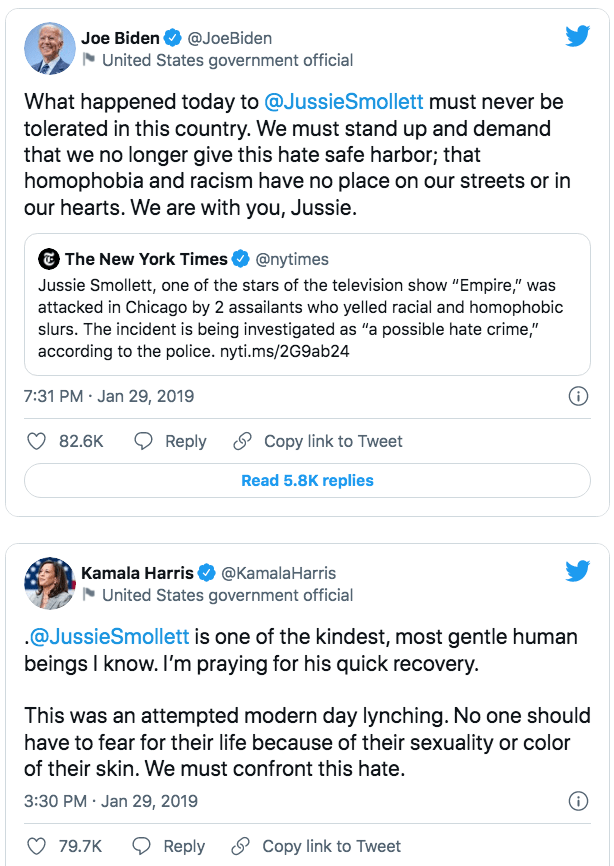Like Joe Biden's tweet with the heart
This screenshot has width=614, height=866.
(36, 441)
